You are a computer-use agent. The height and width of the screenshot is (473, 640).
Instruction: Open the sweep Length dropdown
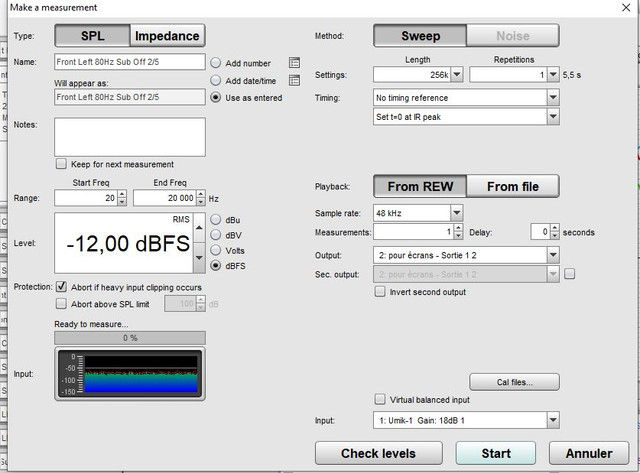click(457, 75)
